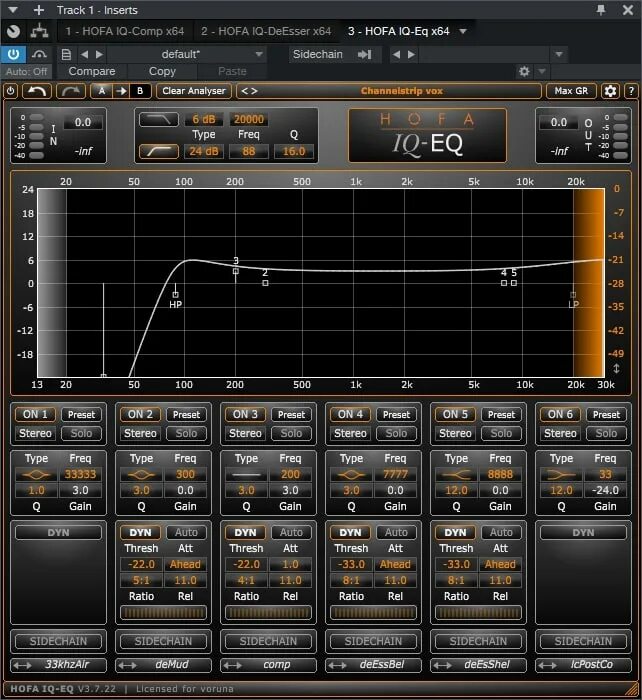This screenshot has height=700, width=642.
Task: Click HP node on EQ graph
Action: pyautogui.click(x=175, y=295)
